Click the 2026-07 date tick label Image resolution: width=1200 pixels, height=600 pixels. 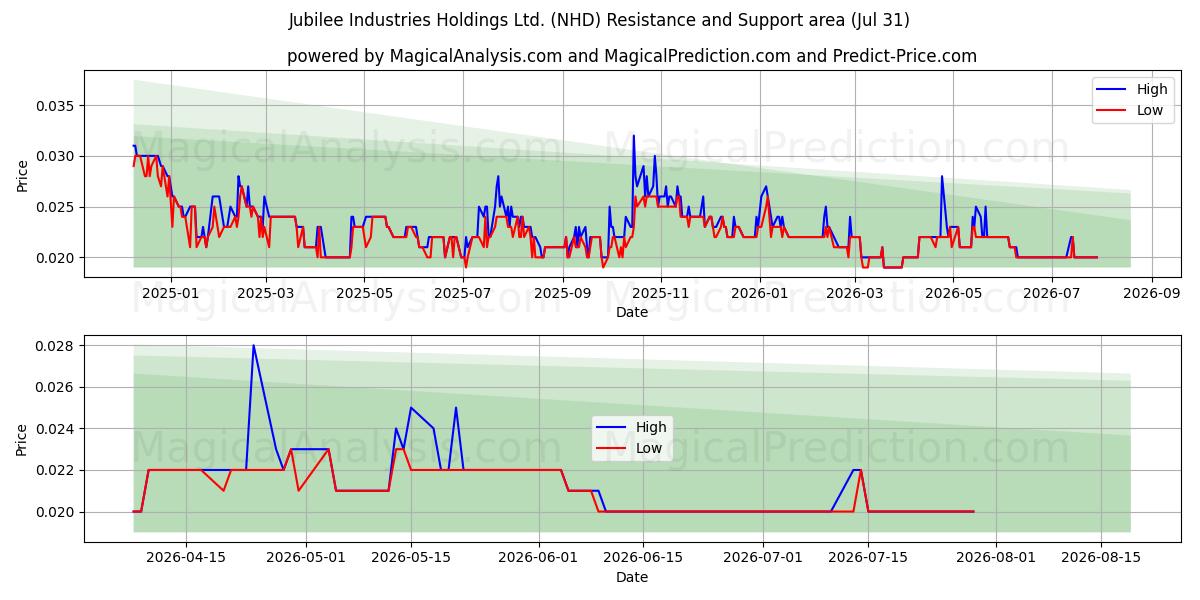pos(1050,293)
